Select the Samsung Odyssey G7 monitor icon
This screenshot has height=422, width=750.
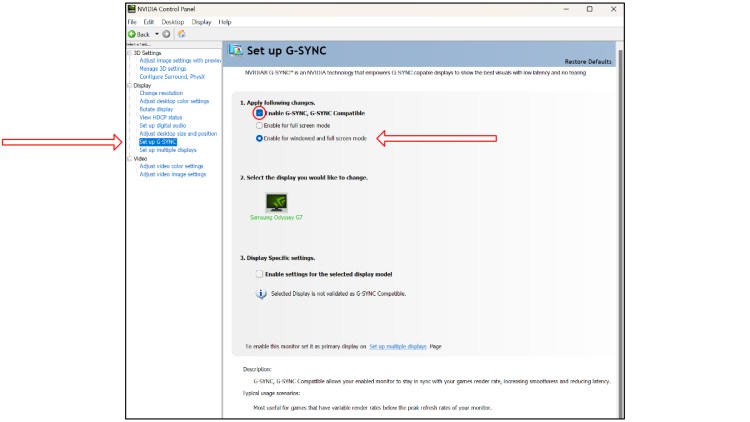pos(276,202)
